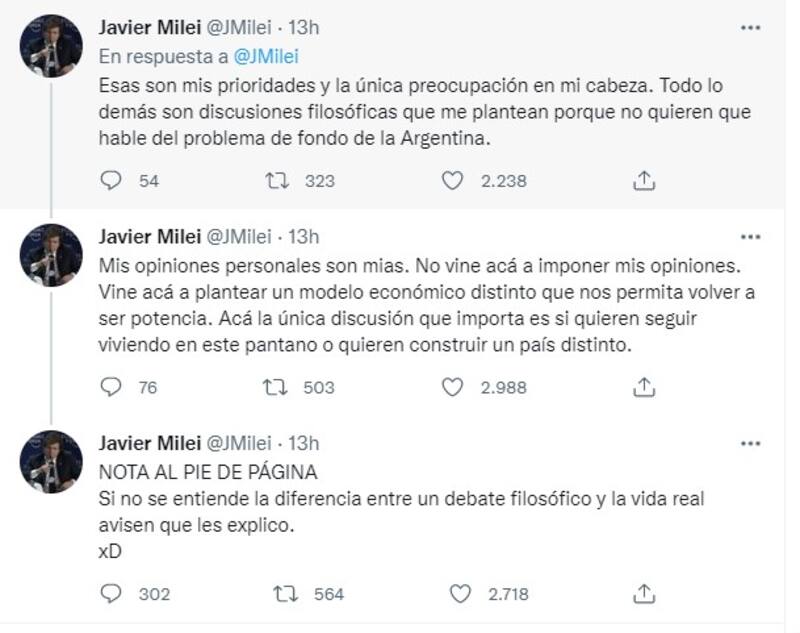This screenshot has width=800, height=633.
Task: Open Javier Milei profile name in second tweet
Action: 148,236
